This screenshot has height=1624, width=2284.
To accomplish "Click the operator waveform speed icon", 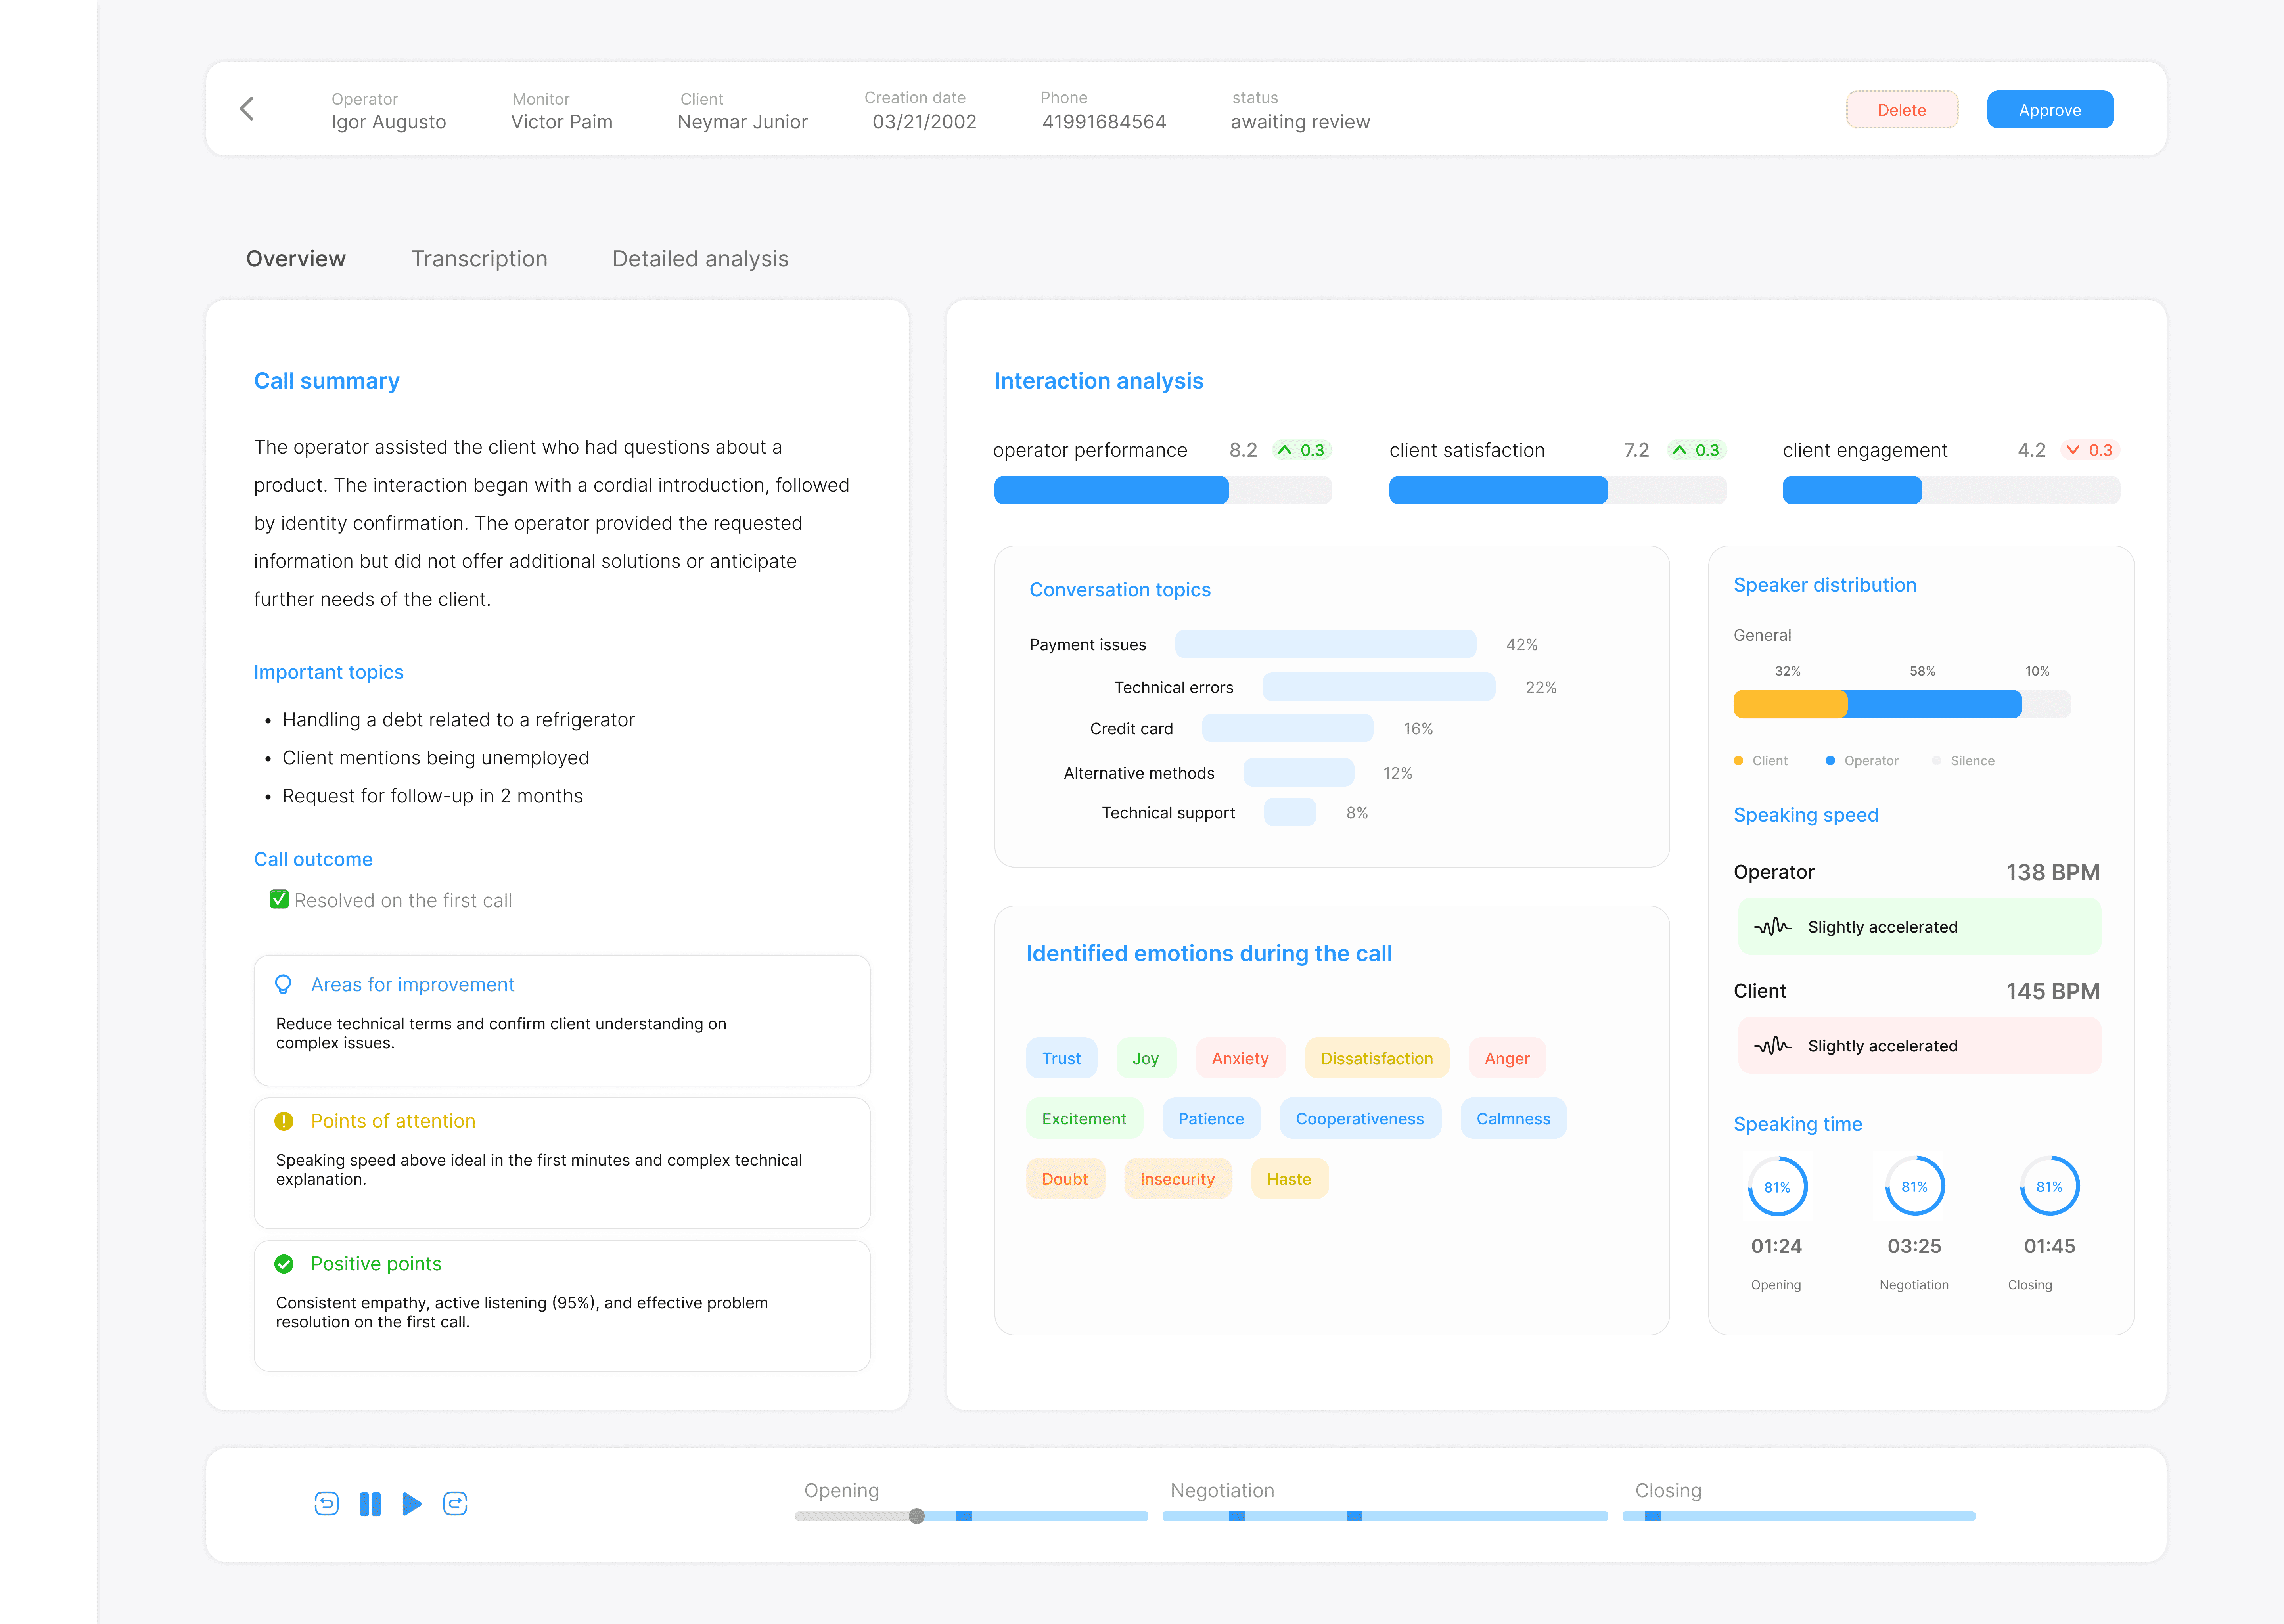I will 1773,927.
